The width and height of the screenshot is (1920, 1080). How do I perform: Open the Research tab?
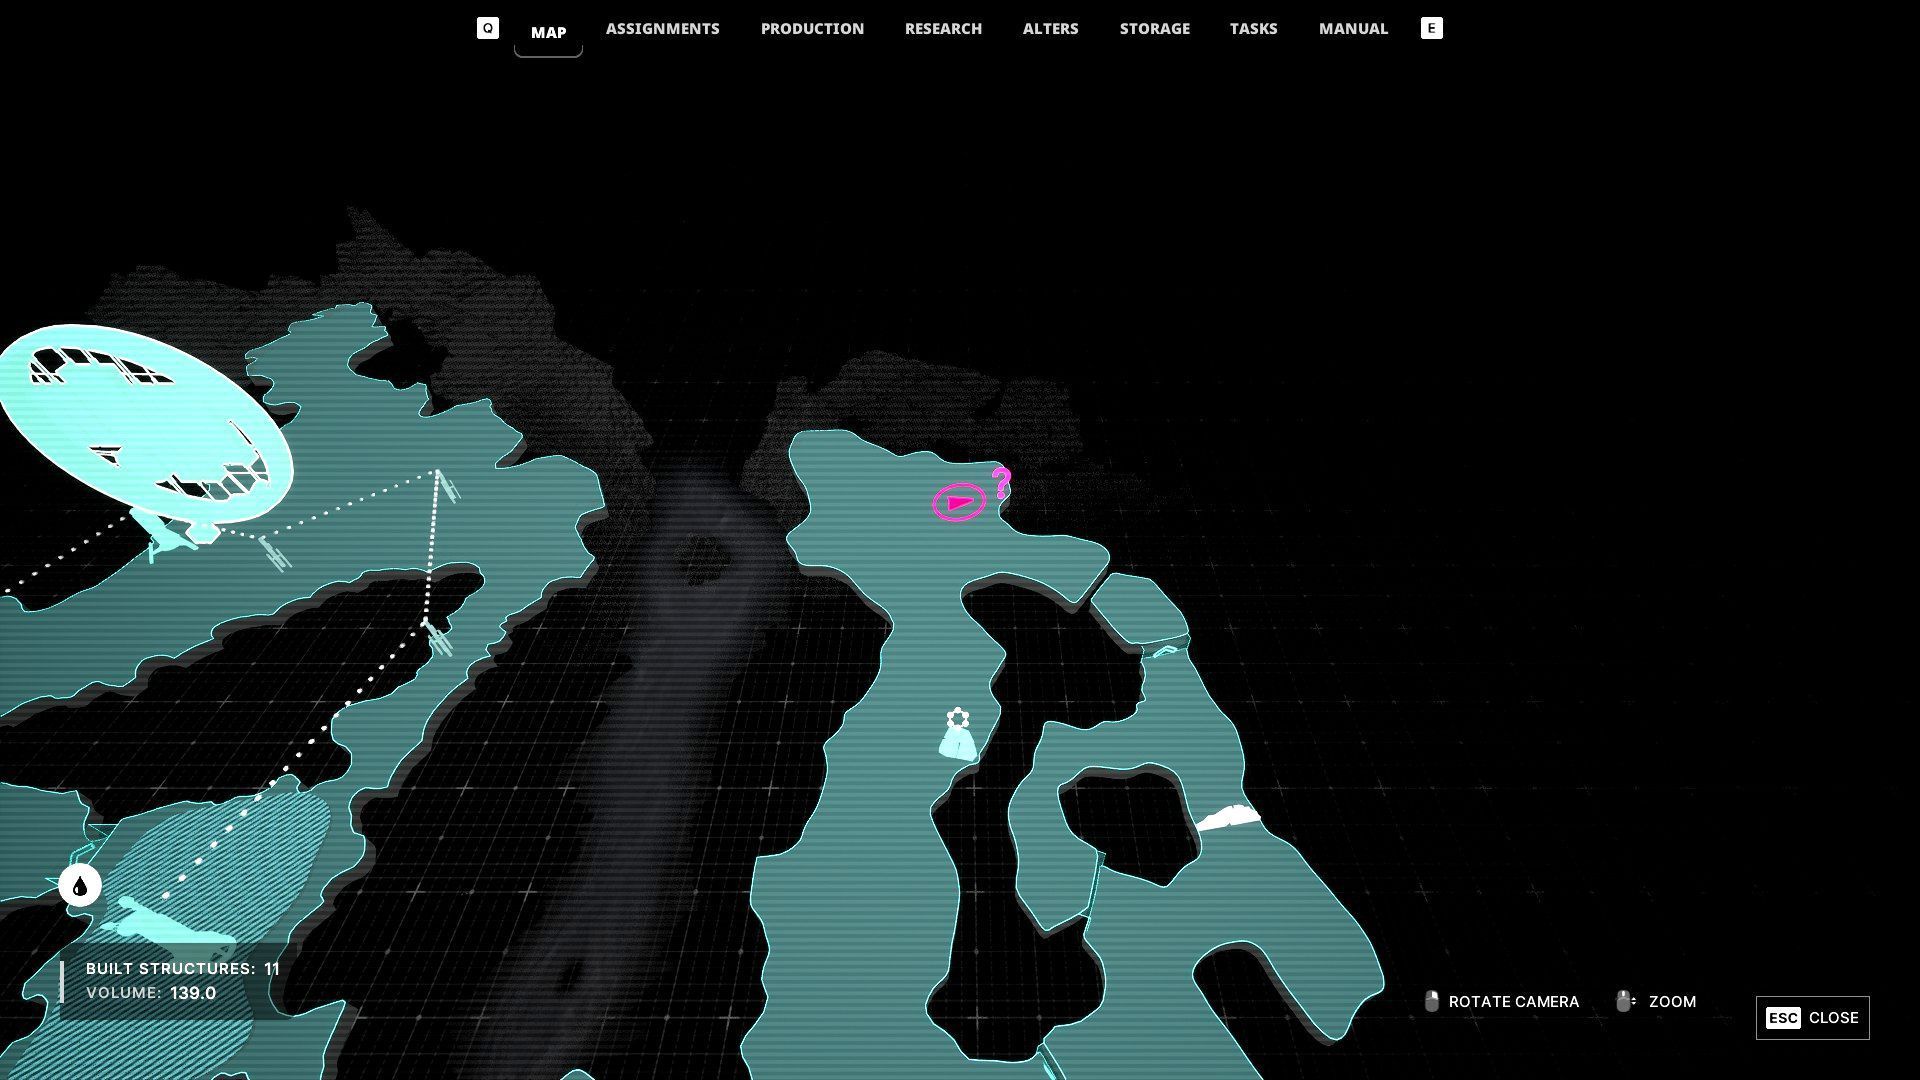point(943,29)
